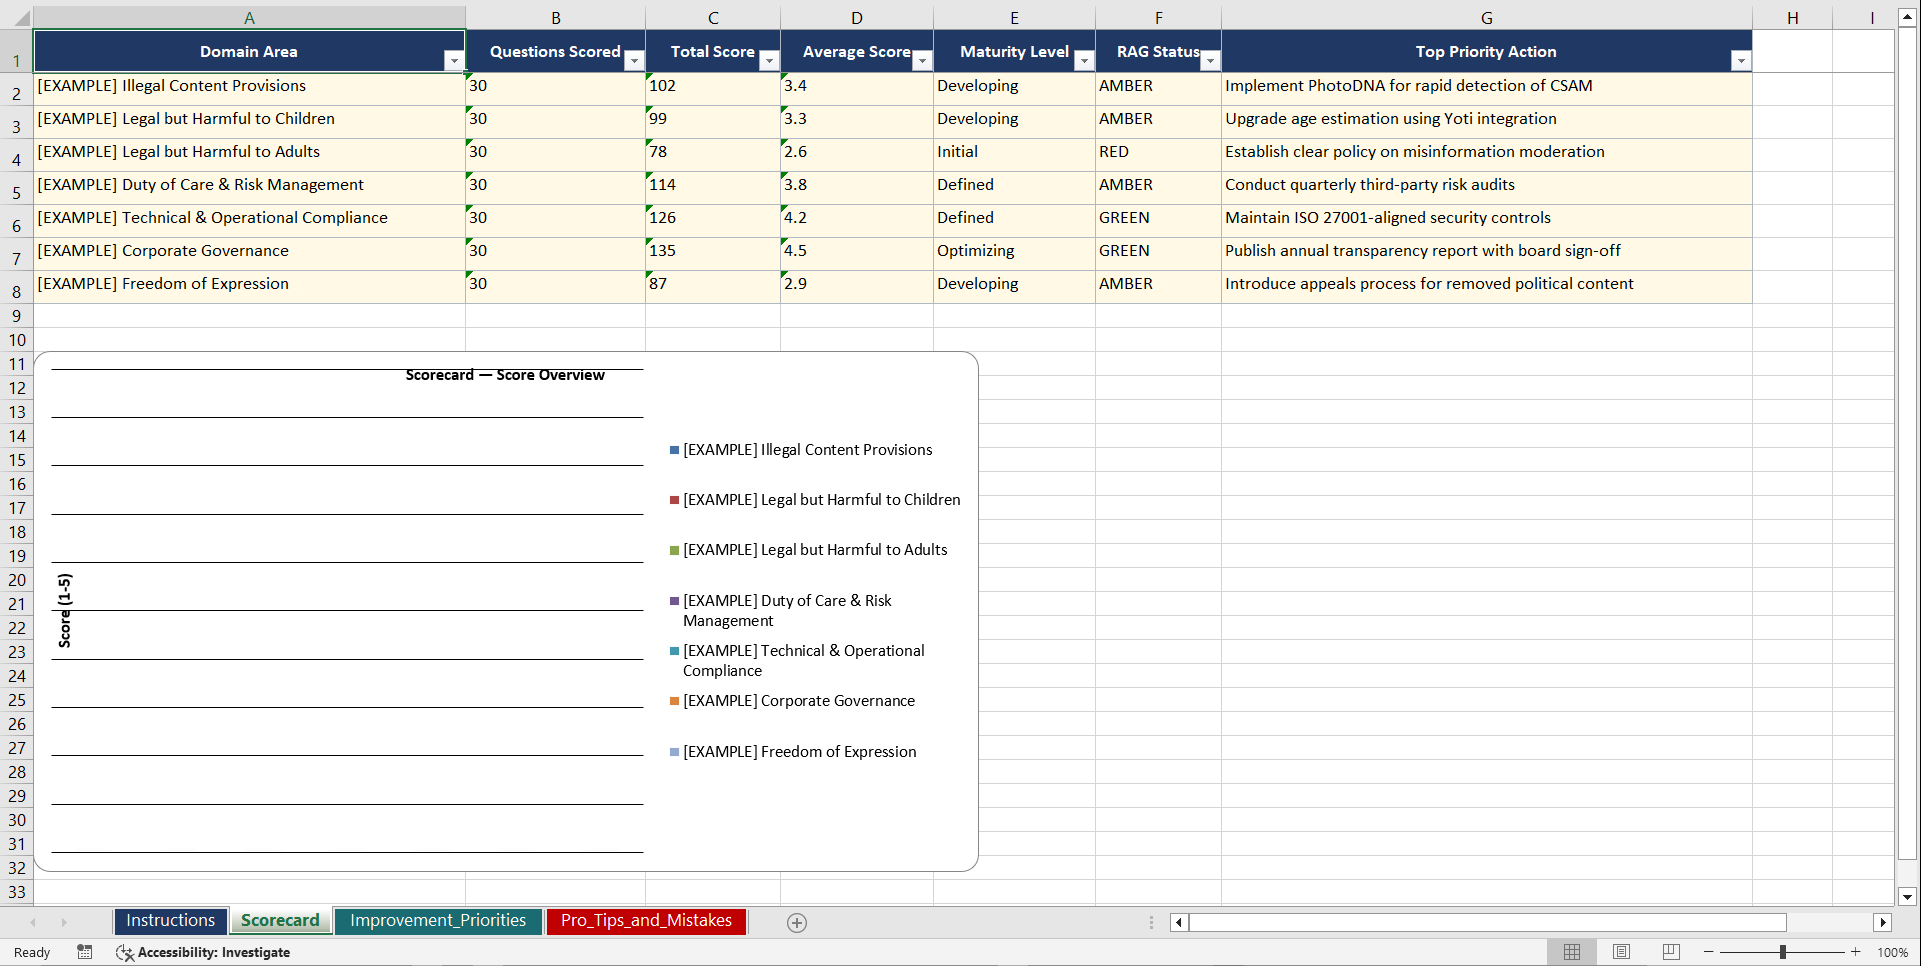Screen dimensions: 1921x966
Task: Switch to Page Layout view
Action: click(1621, 952)
